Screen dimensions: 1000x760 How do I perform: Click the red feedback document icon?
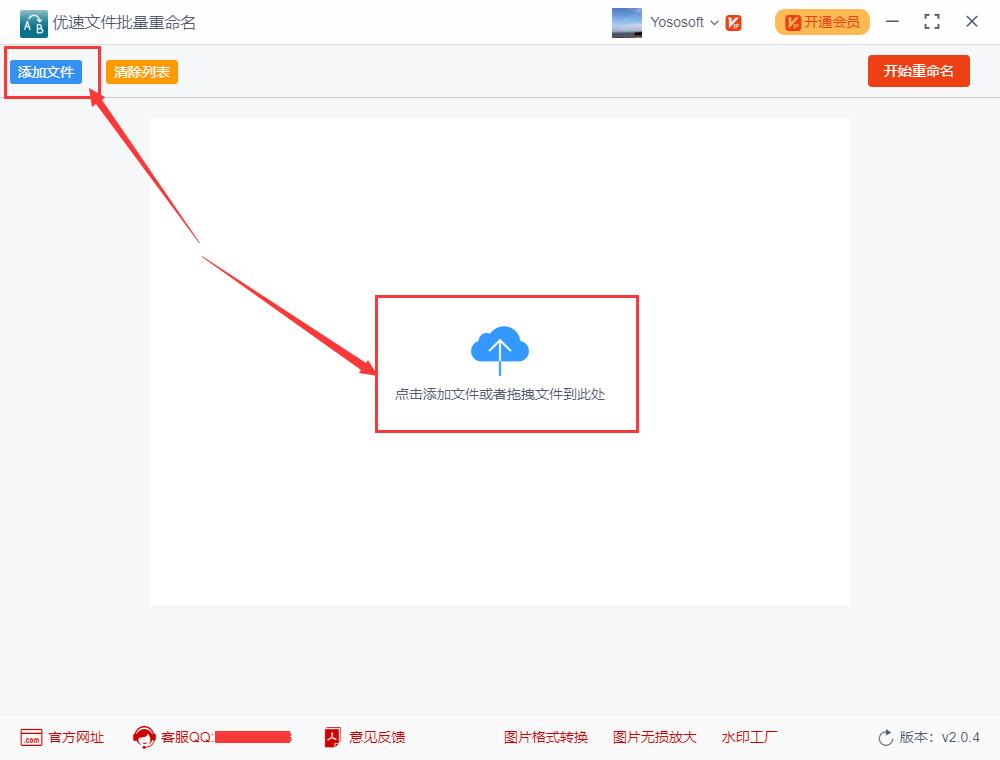pyautogui.click(x=332, y=737)
